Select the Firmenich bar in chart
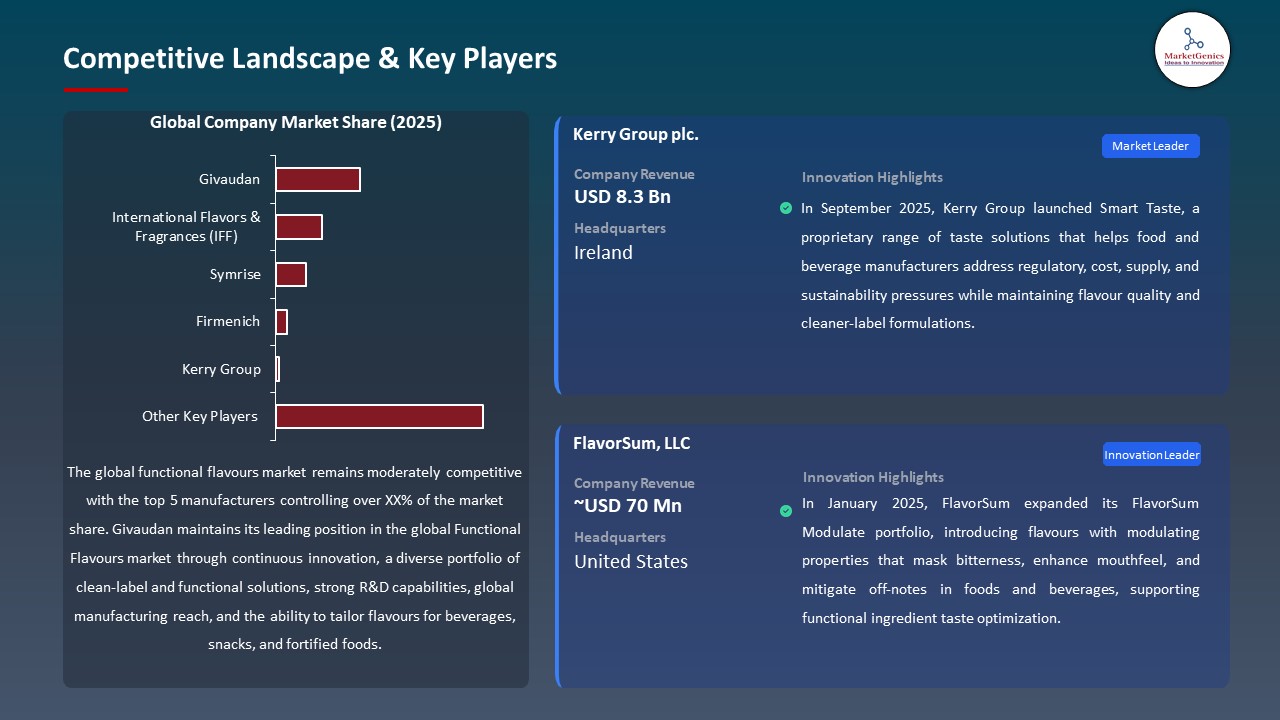This screenshot has height=720, width=1280. 281,322
